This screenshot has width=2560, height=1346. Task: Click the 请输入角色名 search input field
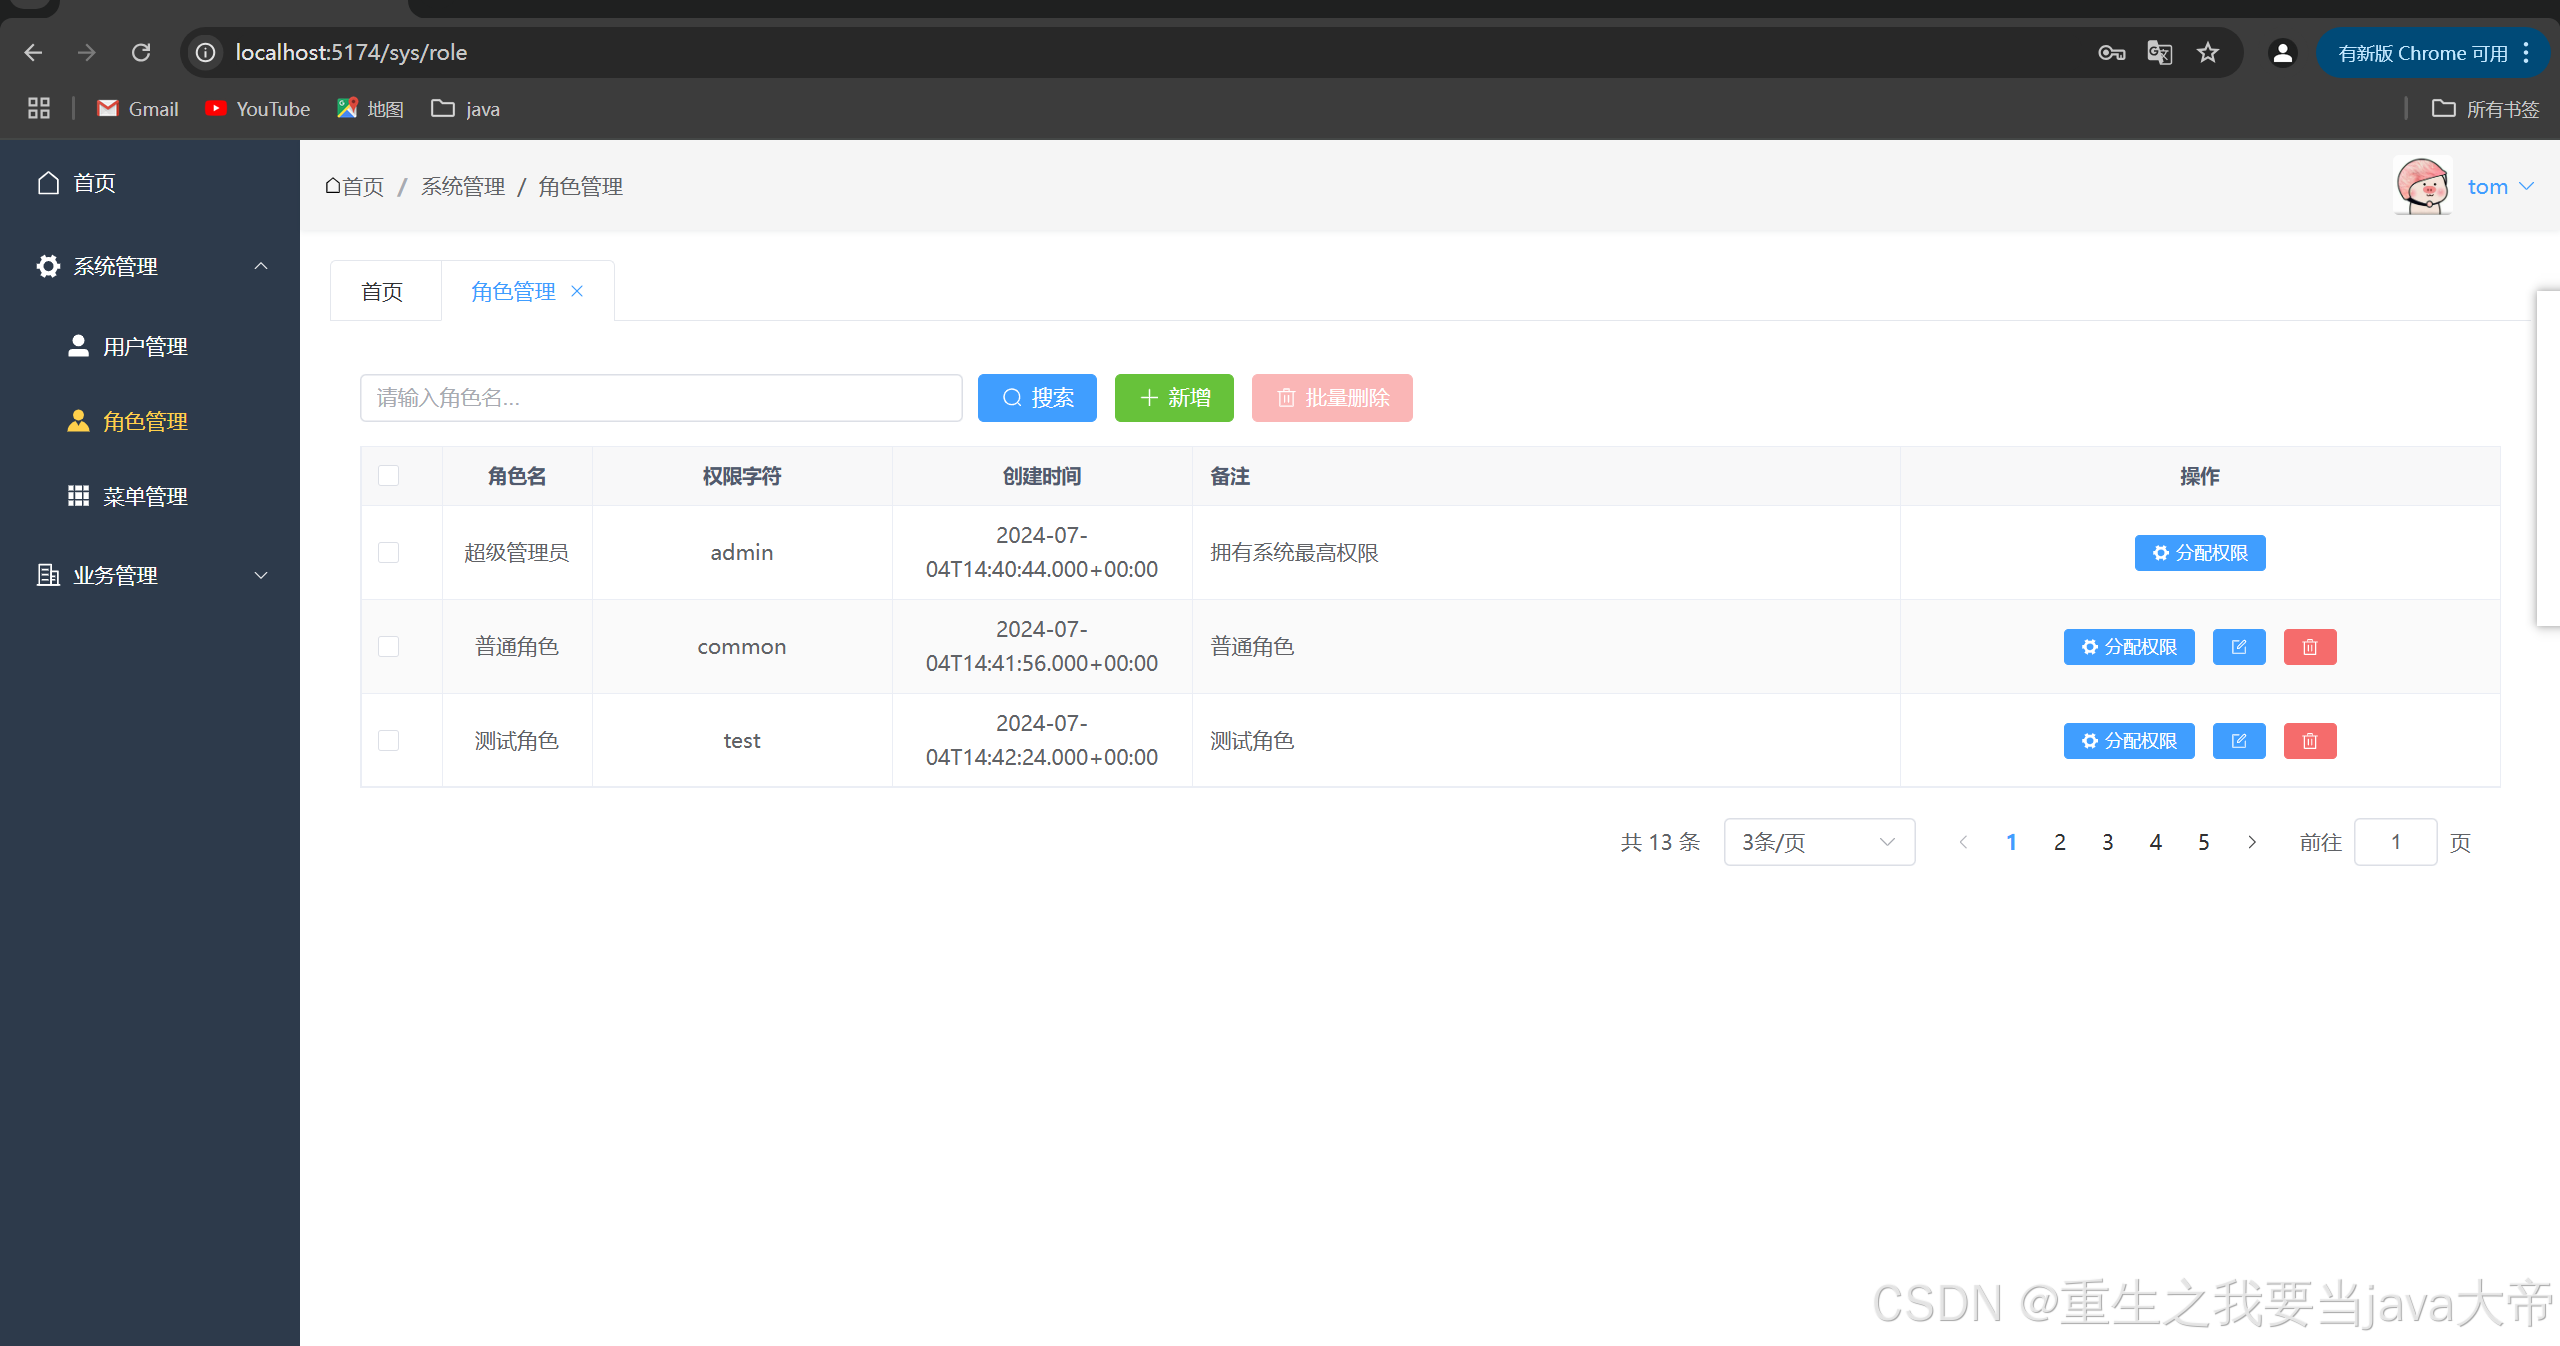click(x=660, y=398)
